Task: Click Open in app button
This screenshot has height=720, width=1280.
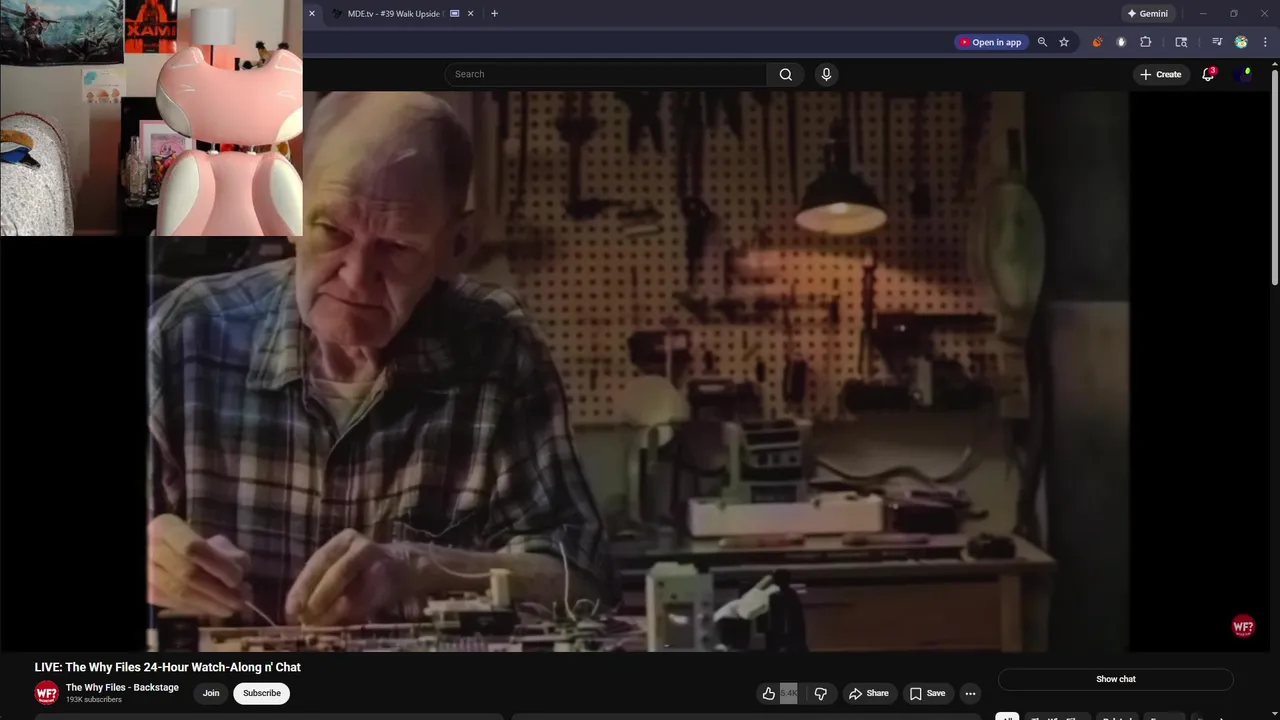Action: click(x=990, y=42)
